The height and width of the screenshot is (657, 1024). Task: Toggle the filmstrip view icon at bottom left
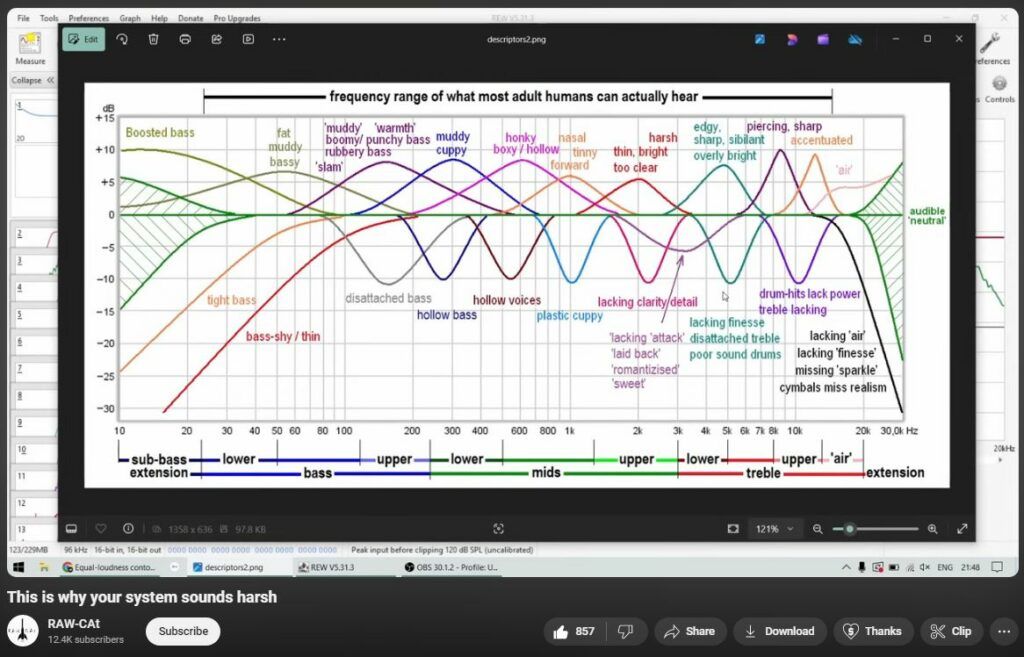pyautogui.click(x=72, y=528)
